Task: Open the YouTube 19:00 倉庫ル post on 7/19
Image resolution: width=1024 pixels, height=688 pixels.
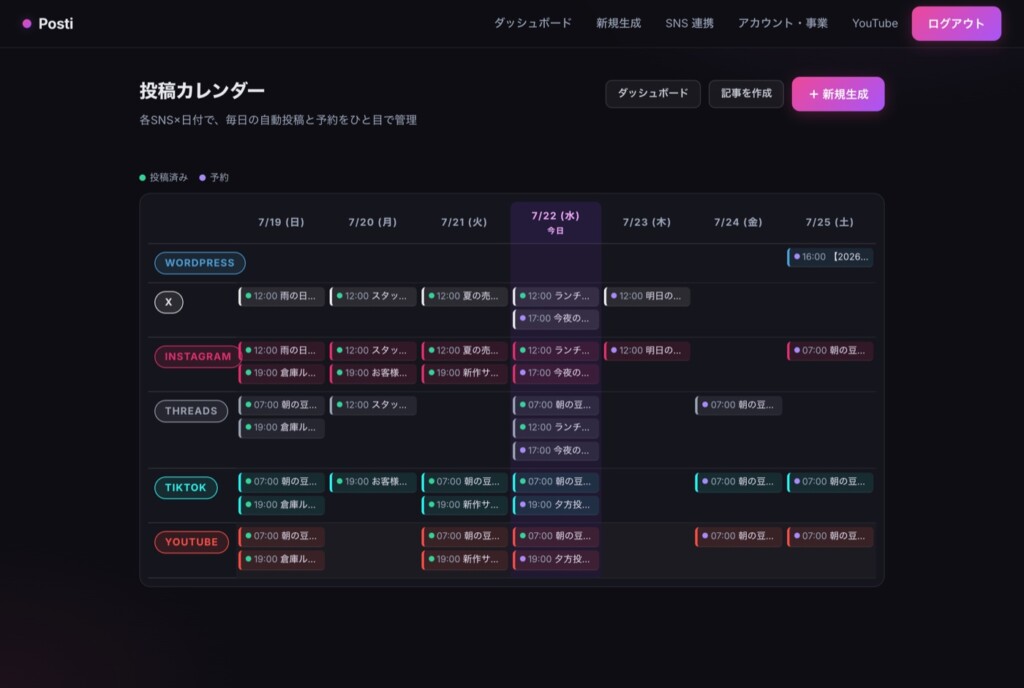Action: (281, 559)
